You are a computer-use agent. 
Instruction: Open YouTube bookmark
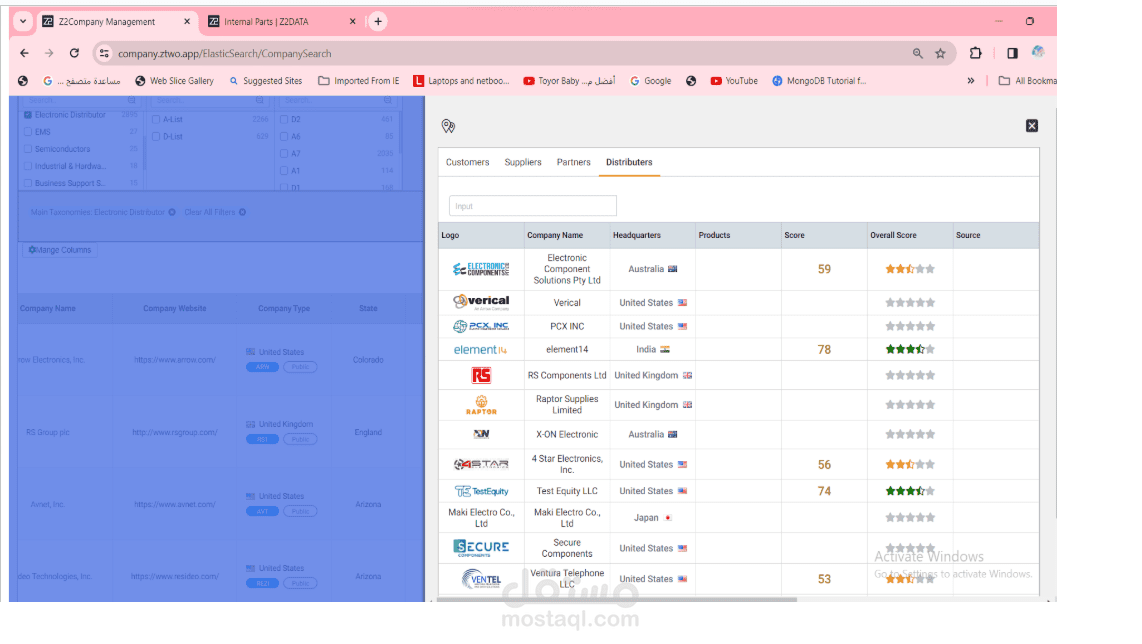(x=734, y=81)
